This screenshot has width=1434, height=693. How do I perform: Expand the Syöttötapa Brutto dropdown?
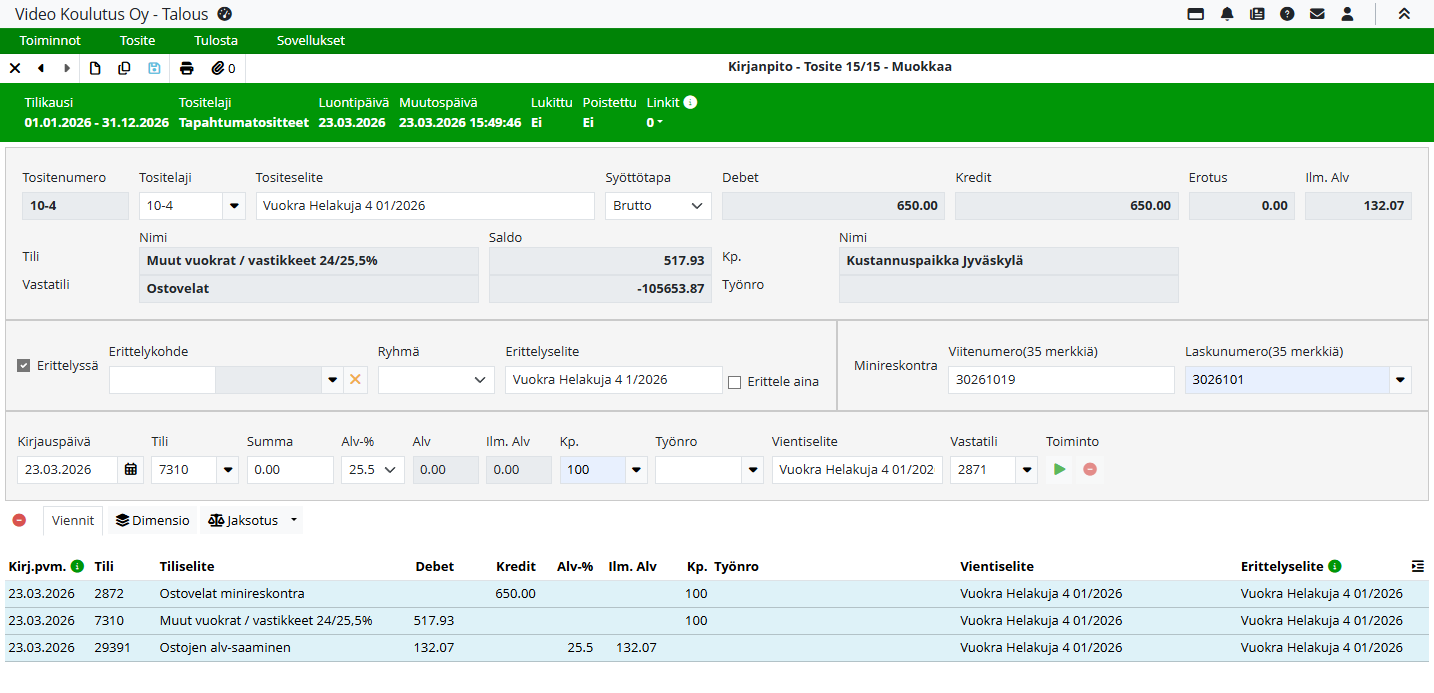tap(657, 206)
